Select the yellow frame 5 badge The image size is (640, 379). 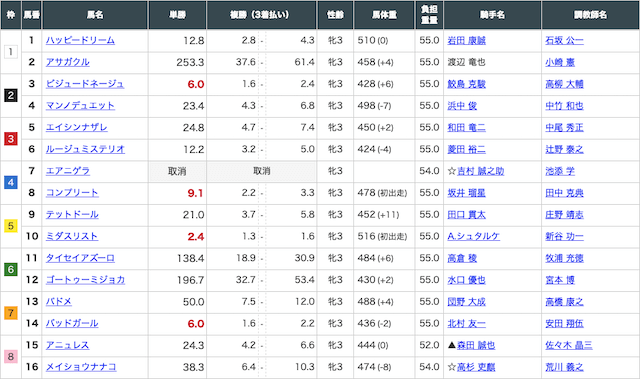click(x=11, y=226)
